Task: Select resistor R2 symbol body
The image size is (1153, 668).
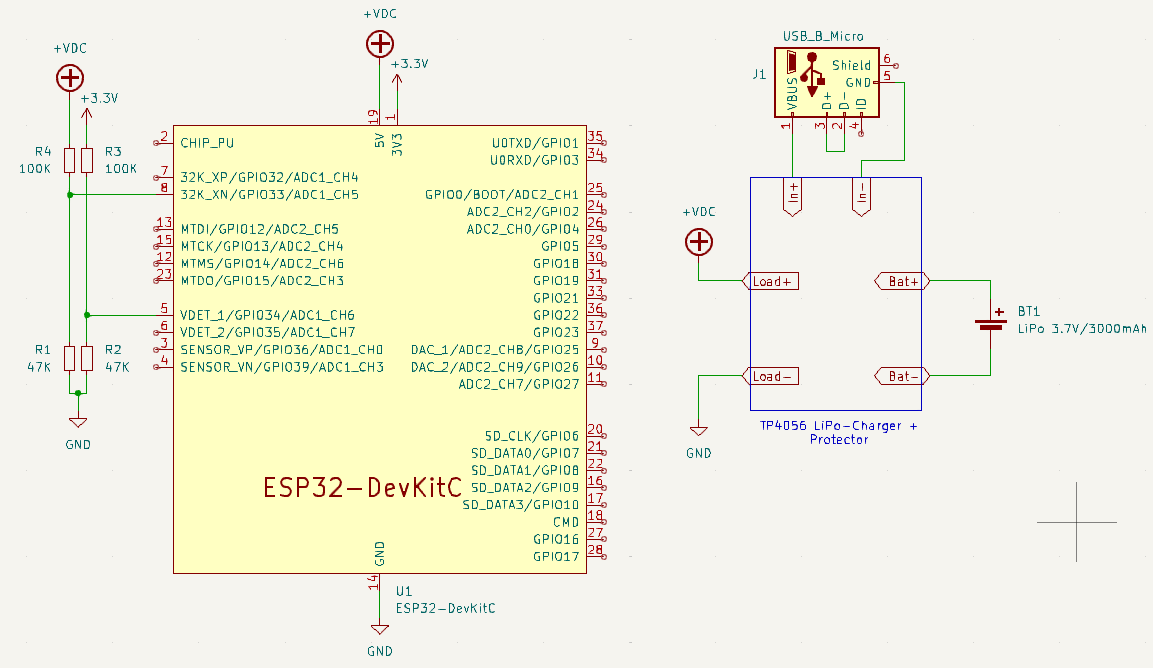Action: pos(87,358)
